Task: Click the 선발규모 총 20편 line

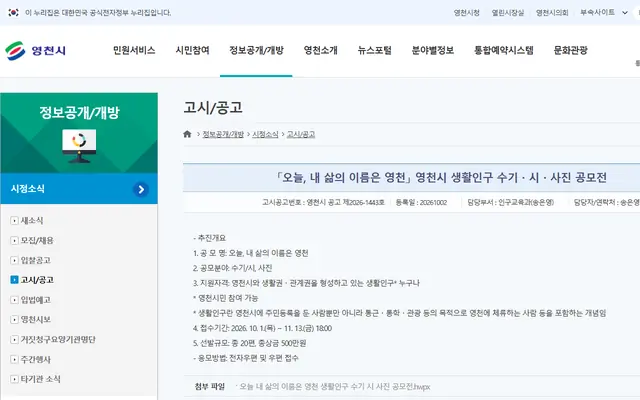Action: [x=250, y=343]
